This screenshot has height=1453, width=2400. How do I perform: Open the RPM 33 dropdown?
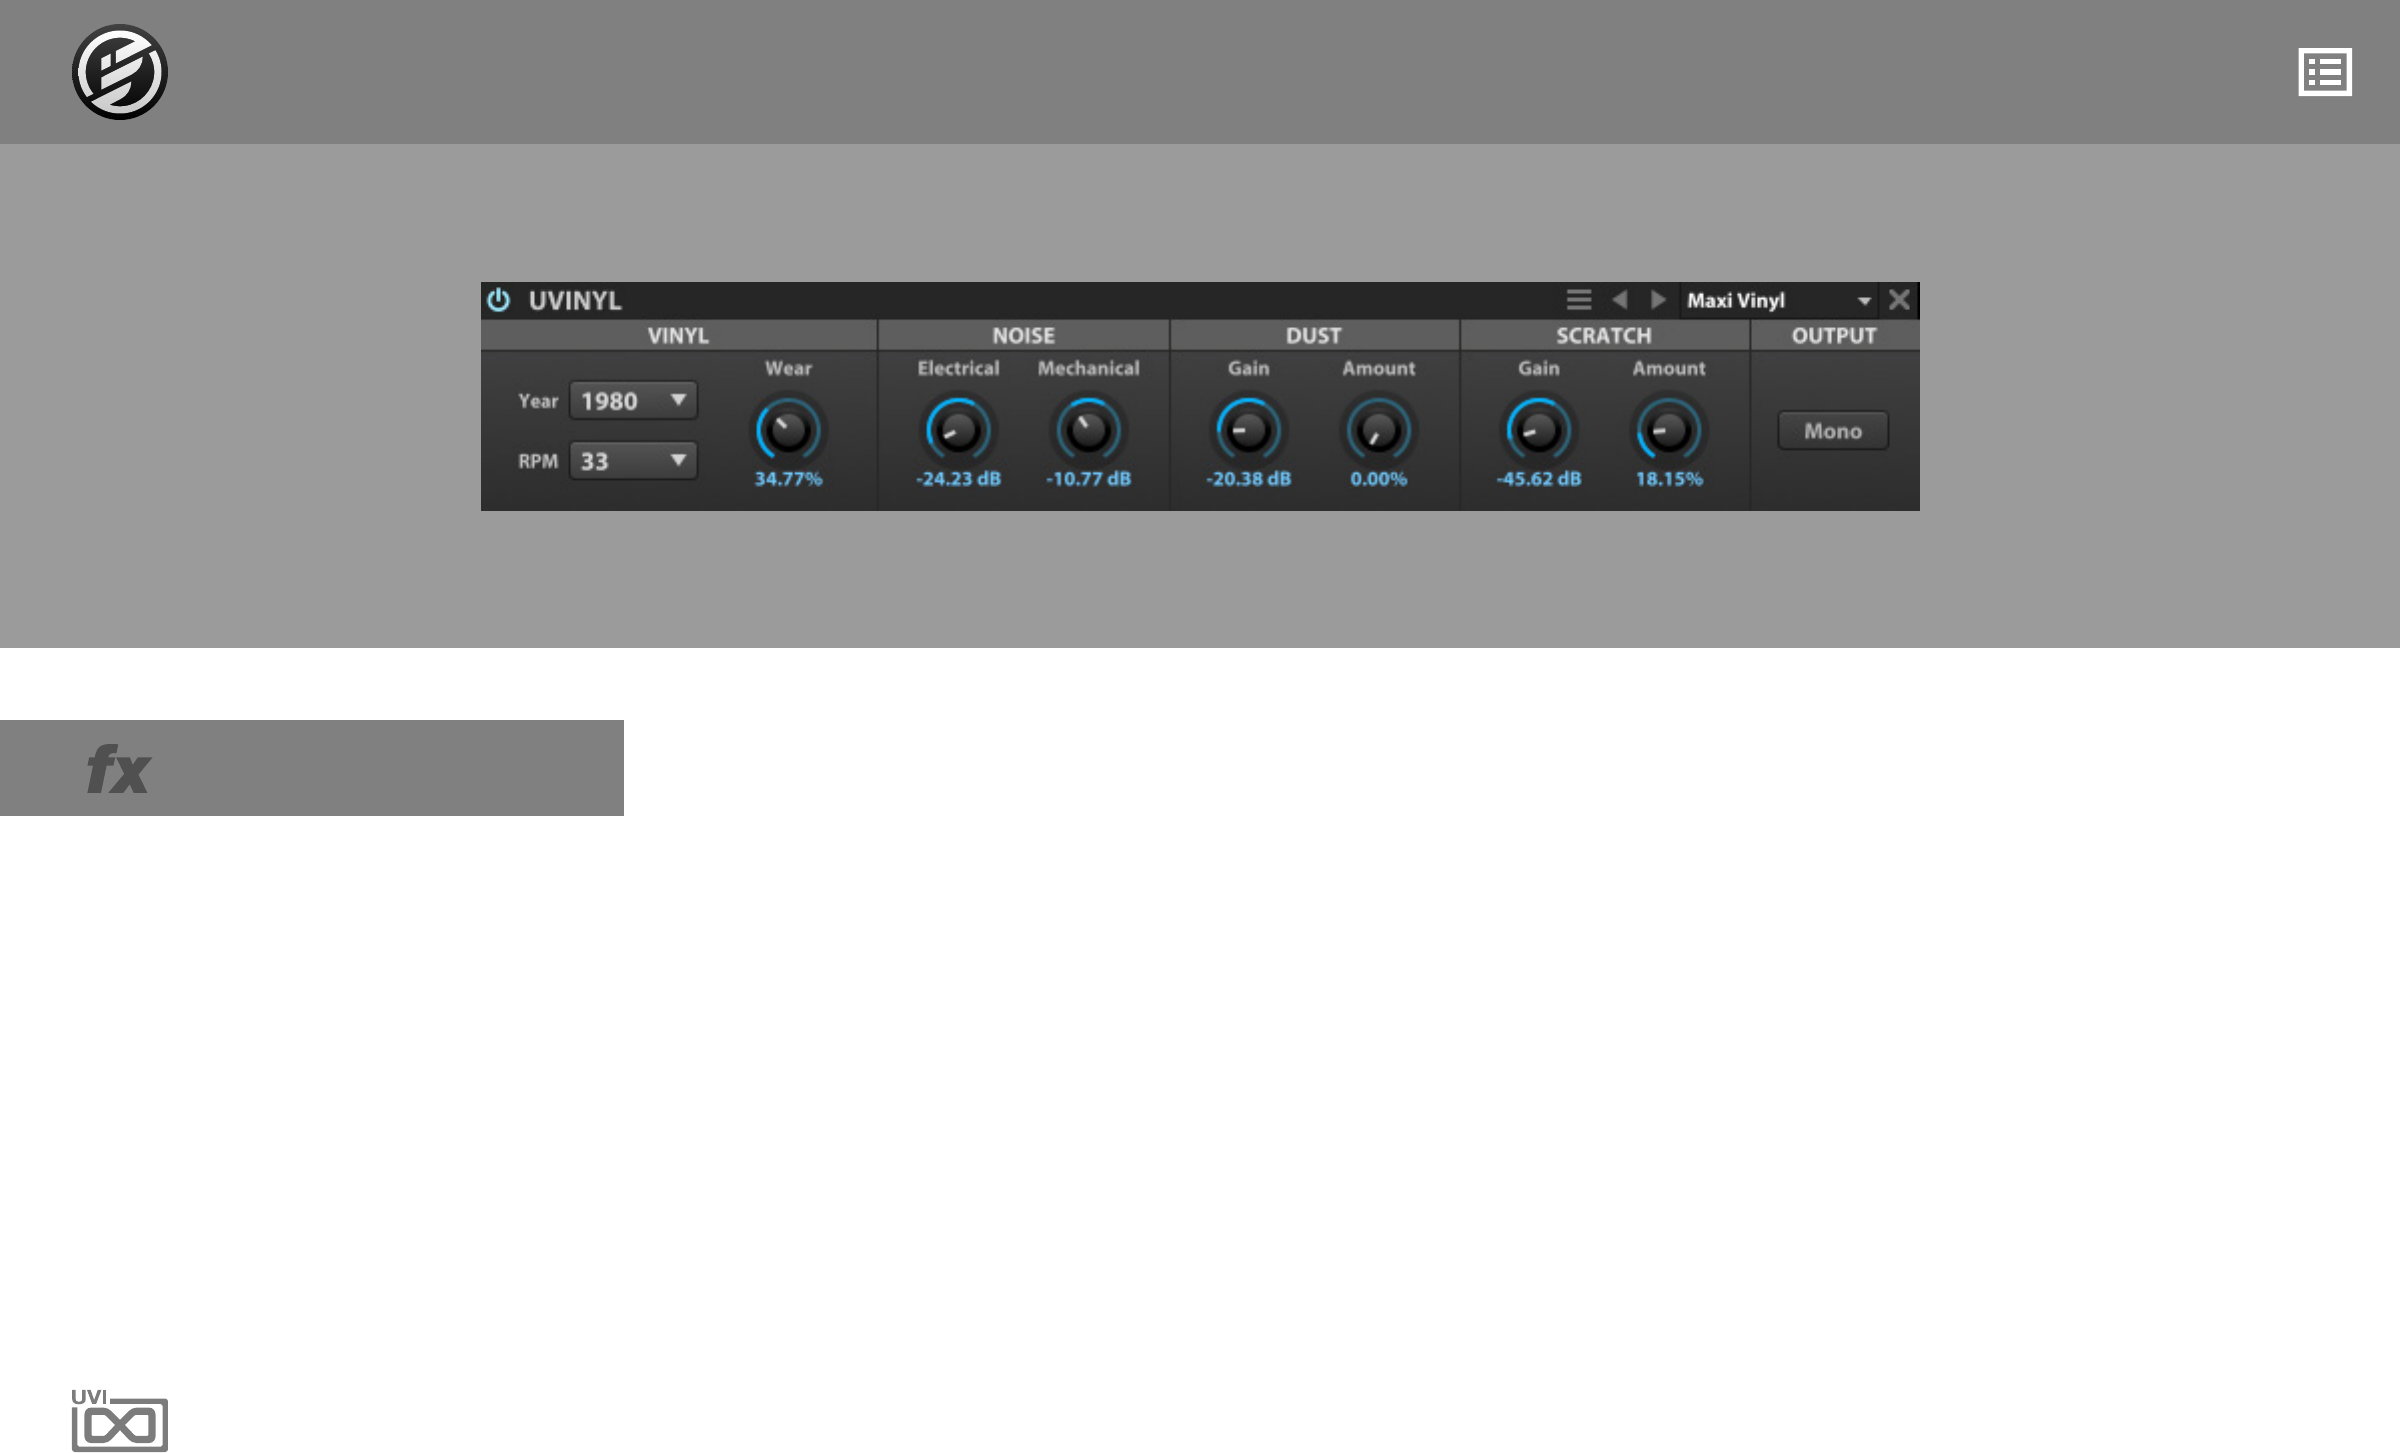(633, 461)
